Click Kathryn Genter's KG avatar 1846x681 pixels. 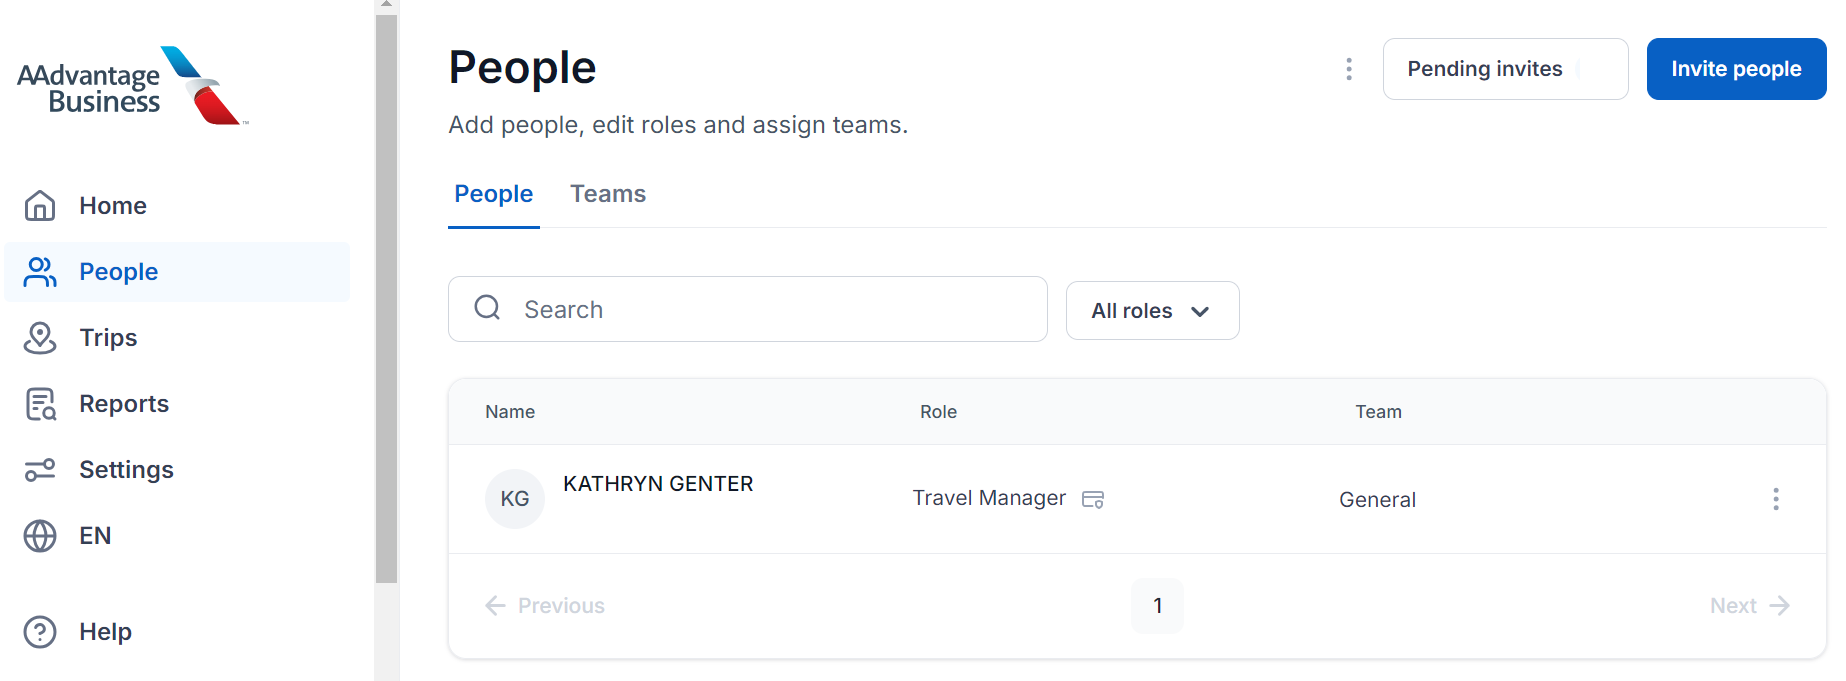tap(514, 498)
